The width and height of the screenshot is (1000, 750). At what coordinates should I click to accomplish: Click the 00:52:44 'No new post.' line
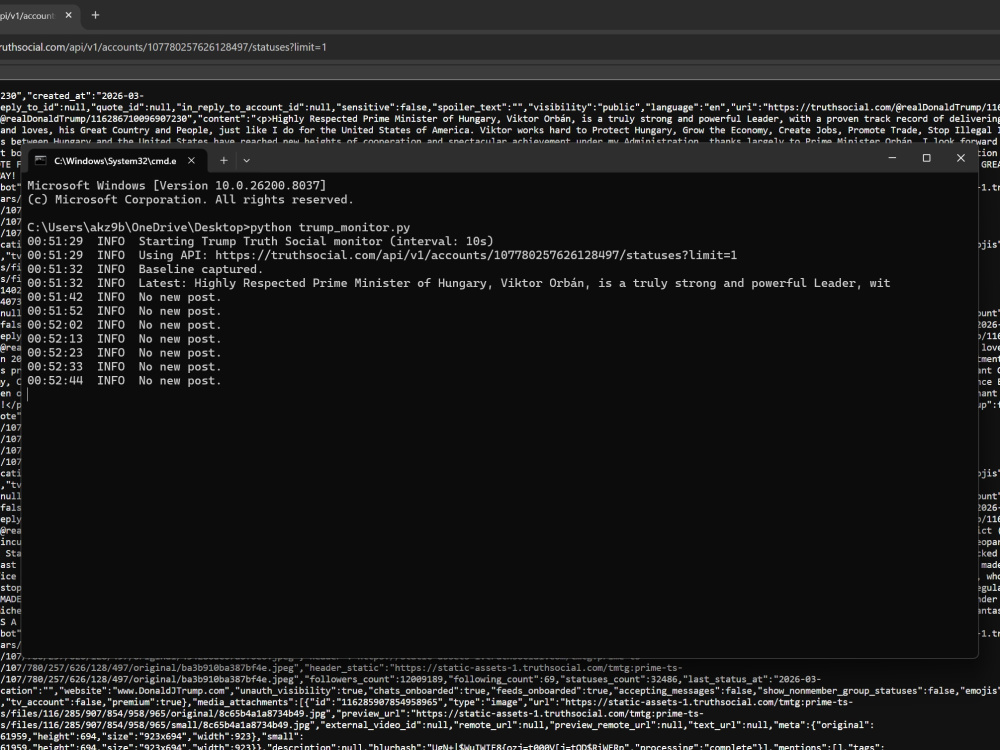(x=124, y=381)
